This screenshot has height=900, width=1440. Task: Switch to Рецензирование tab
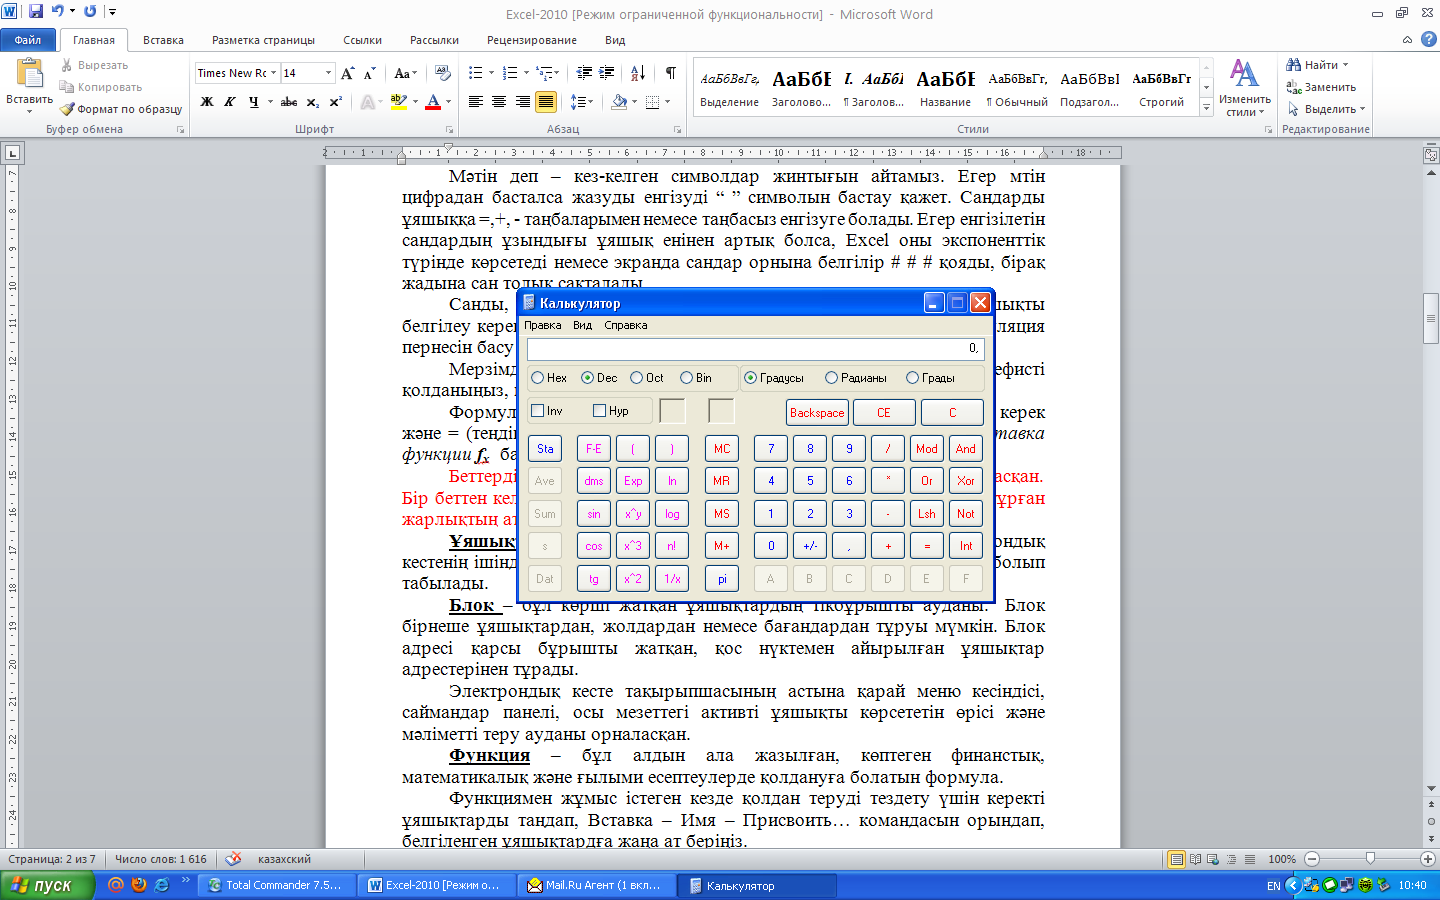point(531,40)
